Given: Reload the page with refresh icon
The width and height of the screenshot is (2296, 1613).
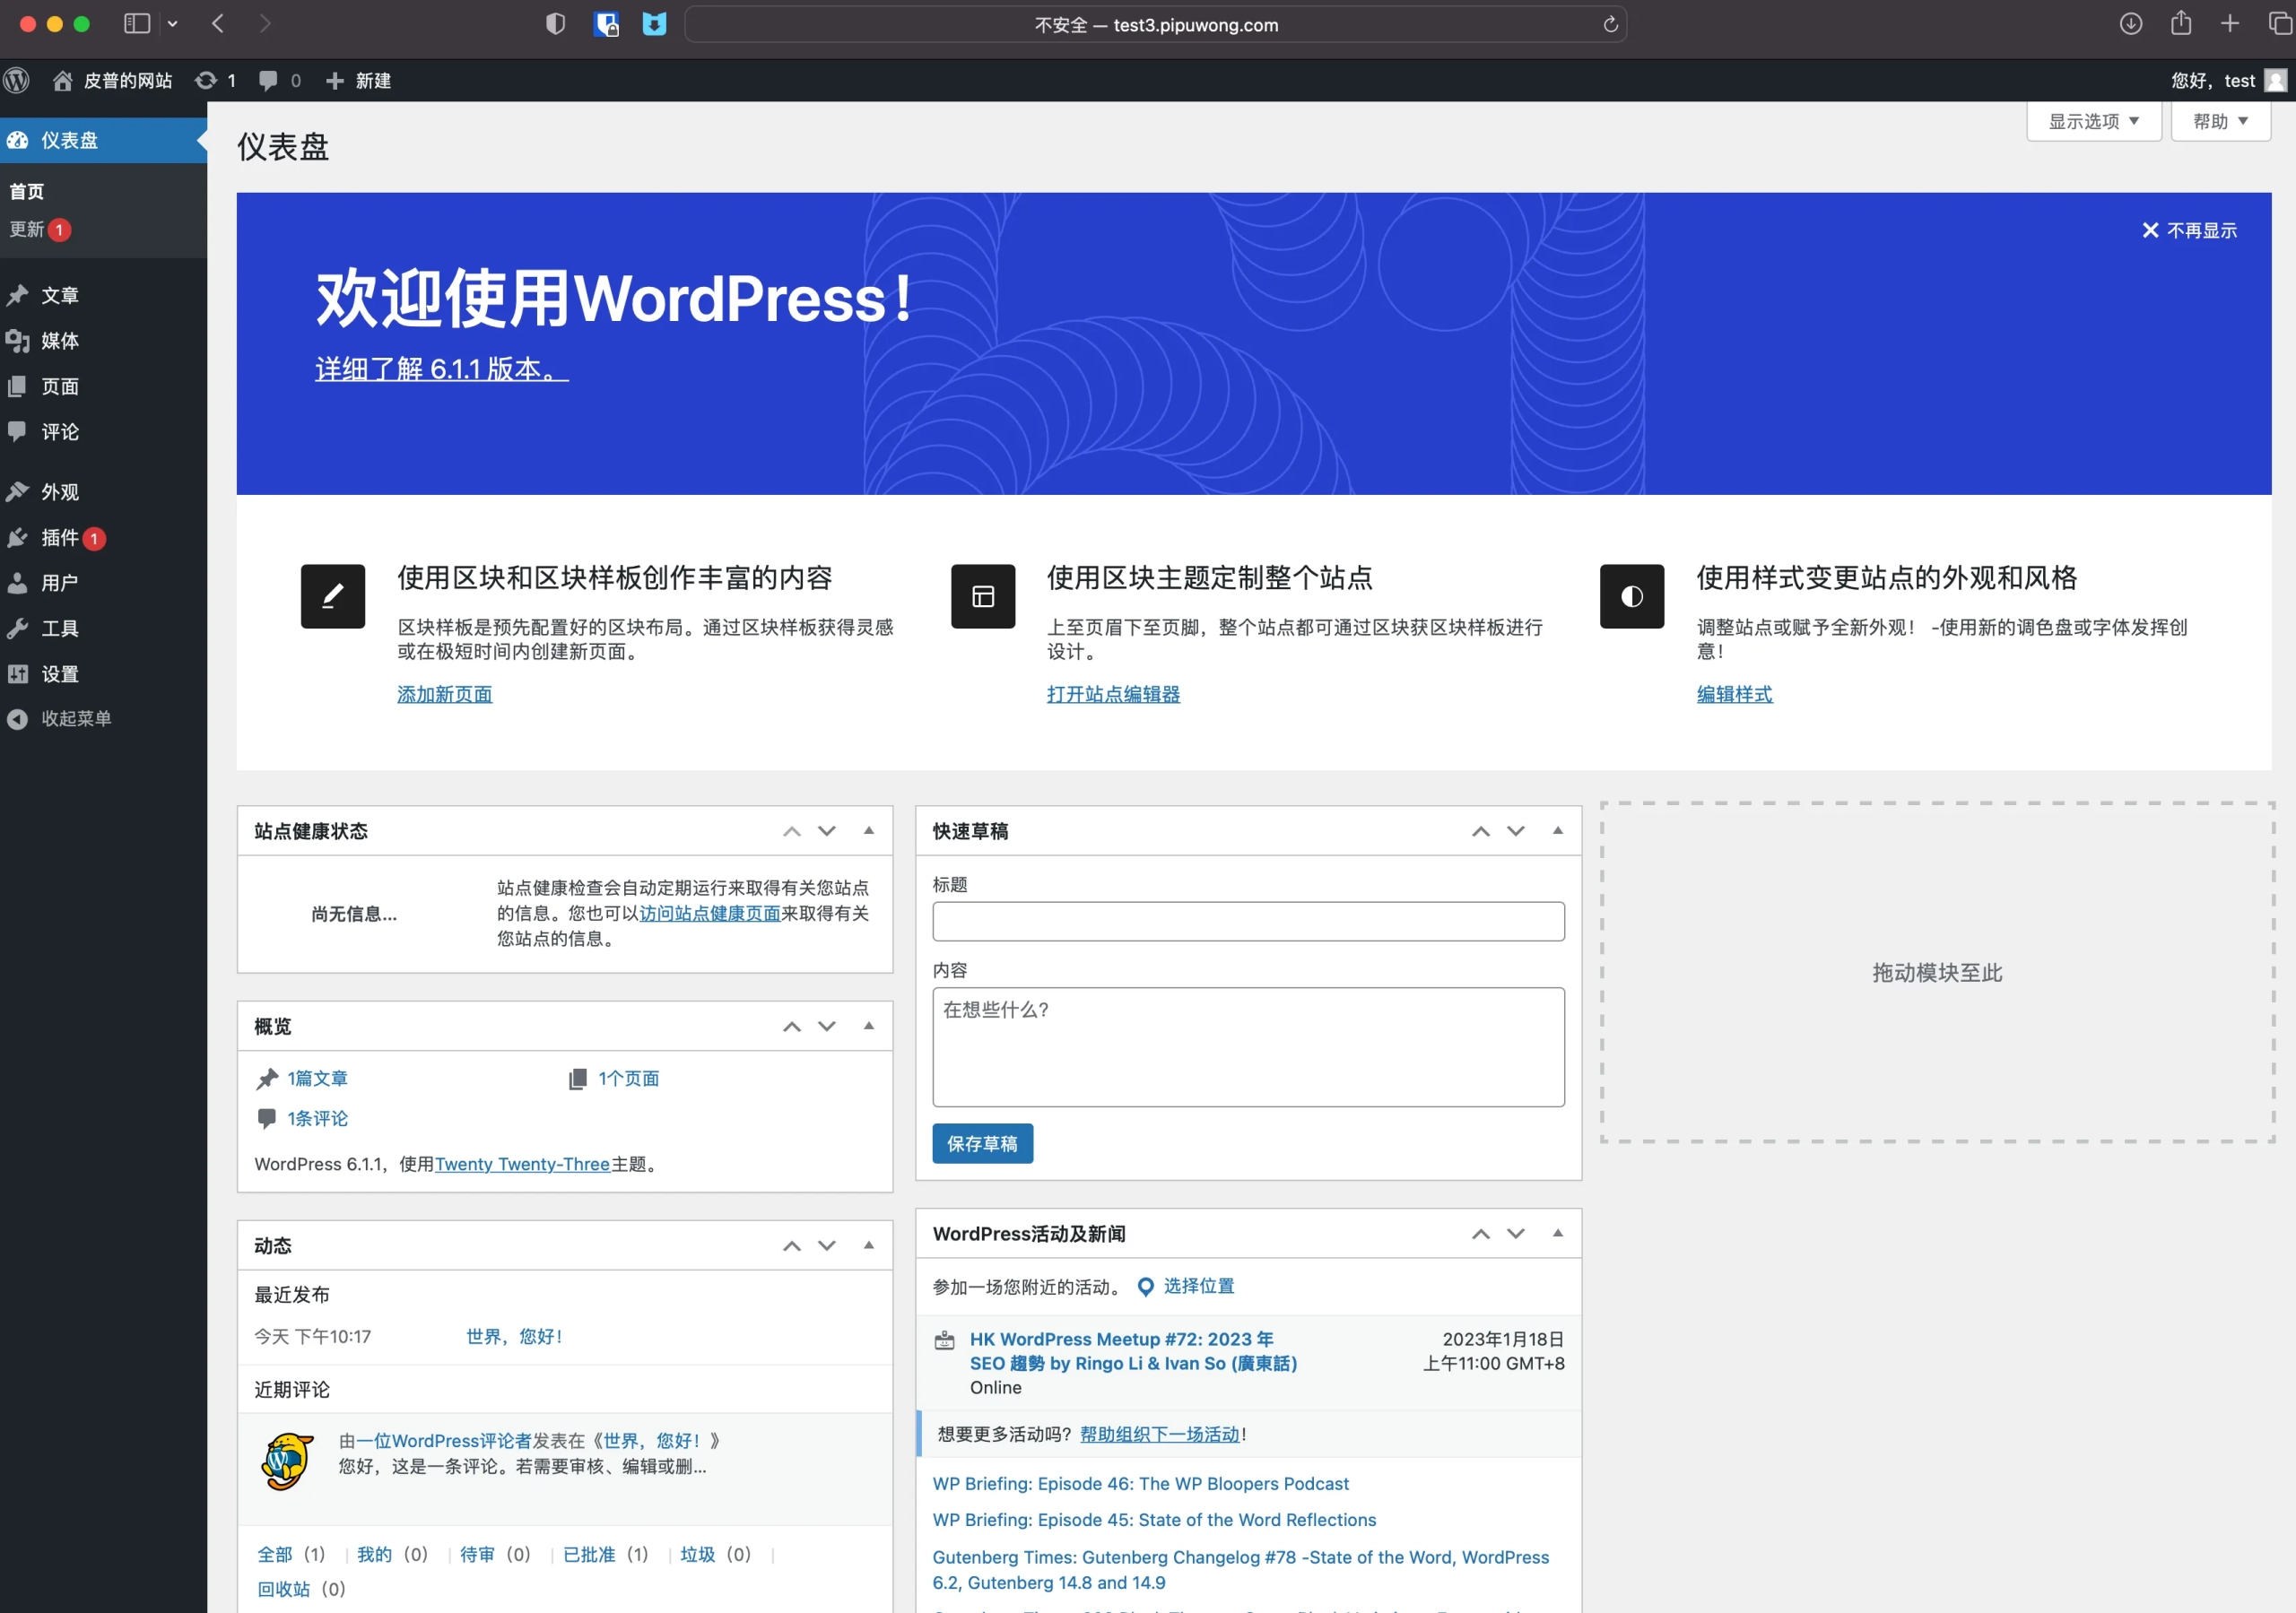Looking at the screenshot, I should pyautogui.click(x=1610, y=24).
